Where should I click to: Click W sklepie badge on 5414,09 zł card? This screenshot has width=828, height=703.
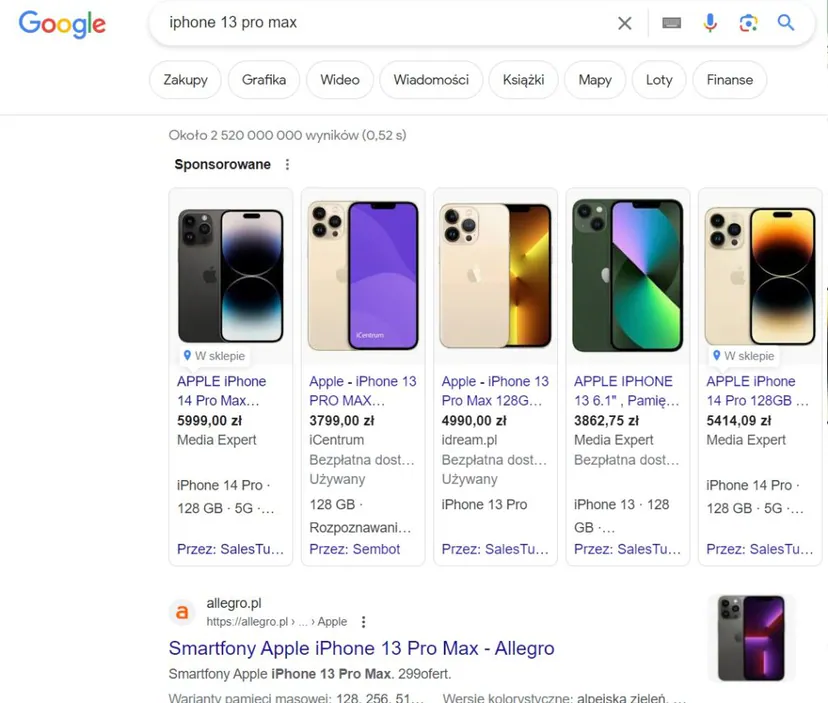(x=744, y=356)
